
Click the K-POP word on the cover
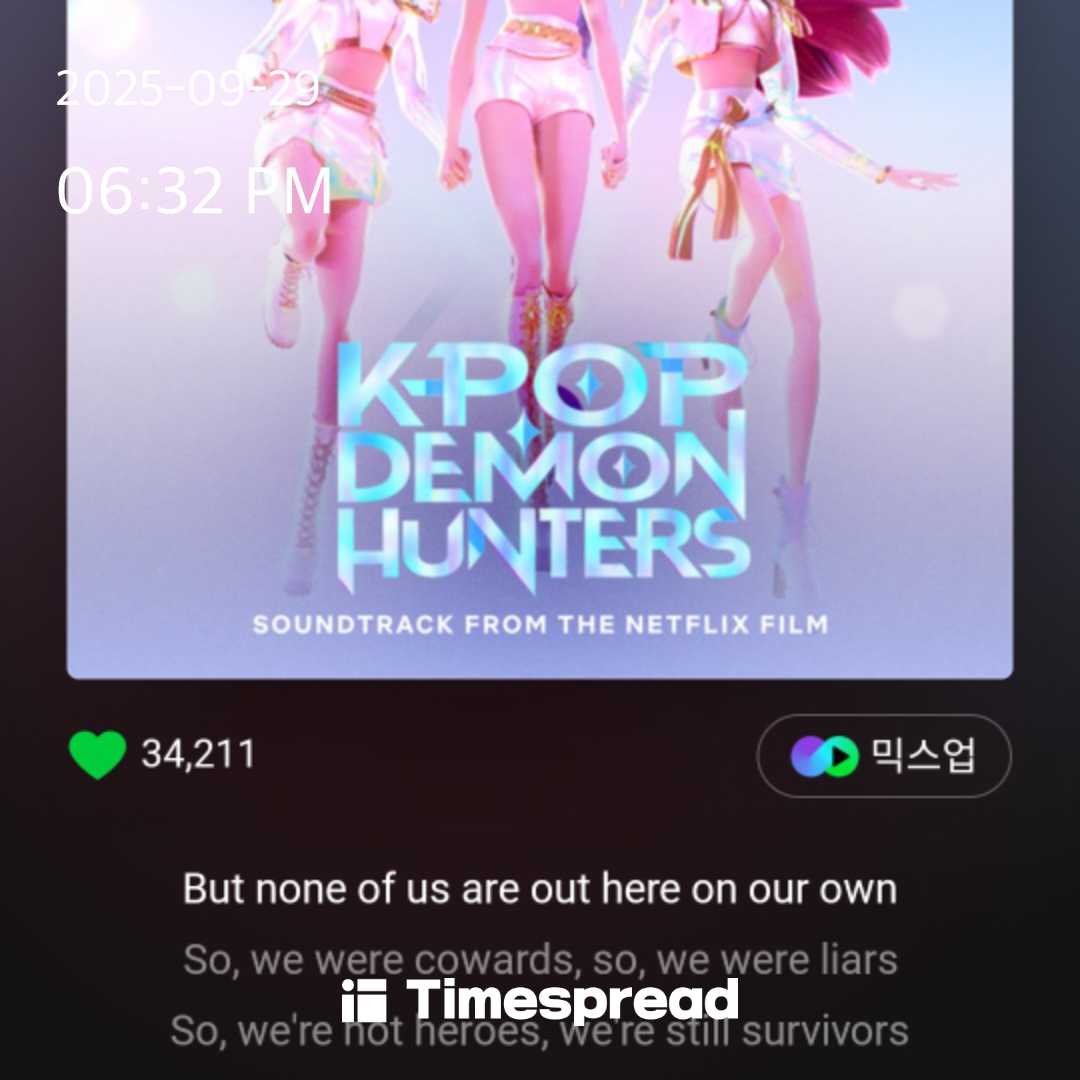tap(542, 384)
